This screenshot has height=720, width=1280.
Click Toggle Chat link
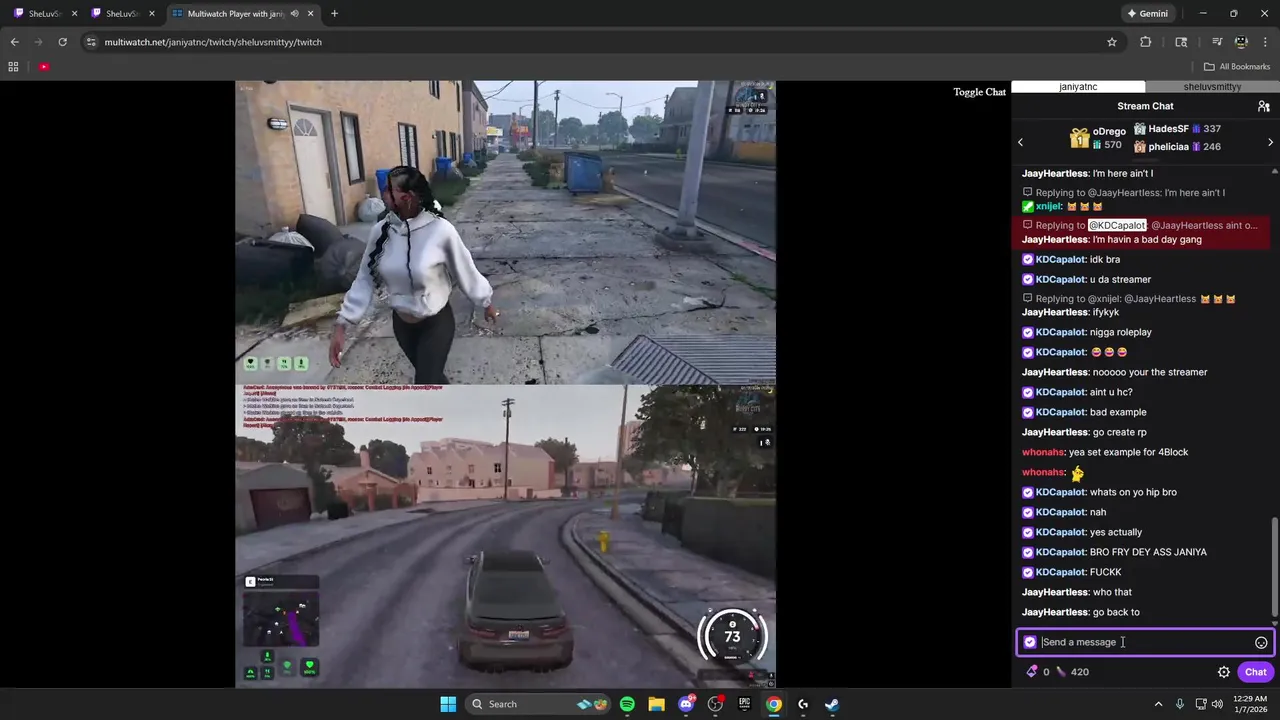[979, 92]
